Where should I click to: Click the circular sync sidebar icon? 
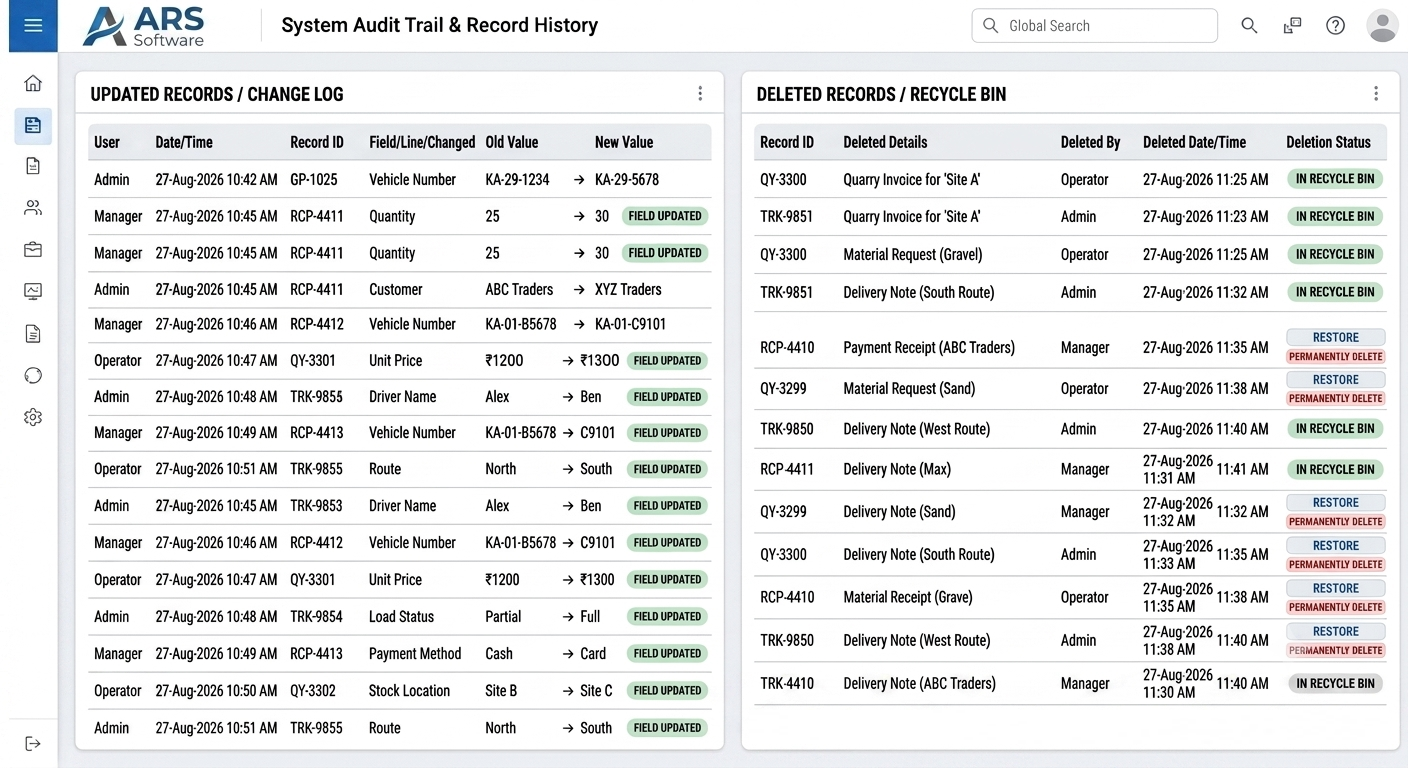[33, 375]
